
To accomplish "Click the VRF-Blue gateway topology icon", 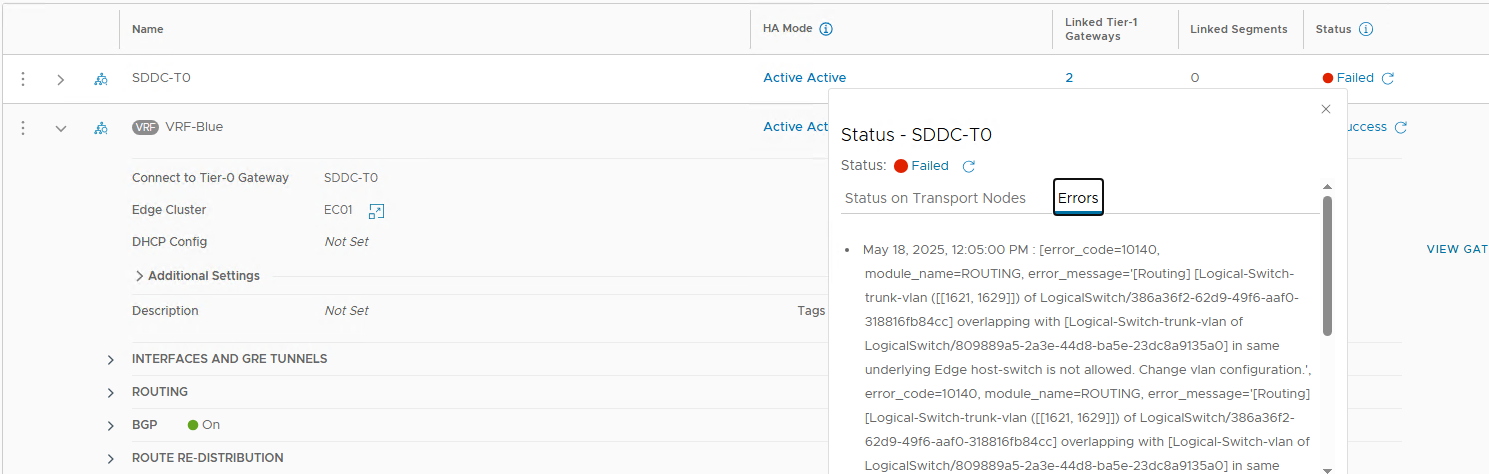I will tap(101, 128).
